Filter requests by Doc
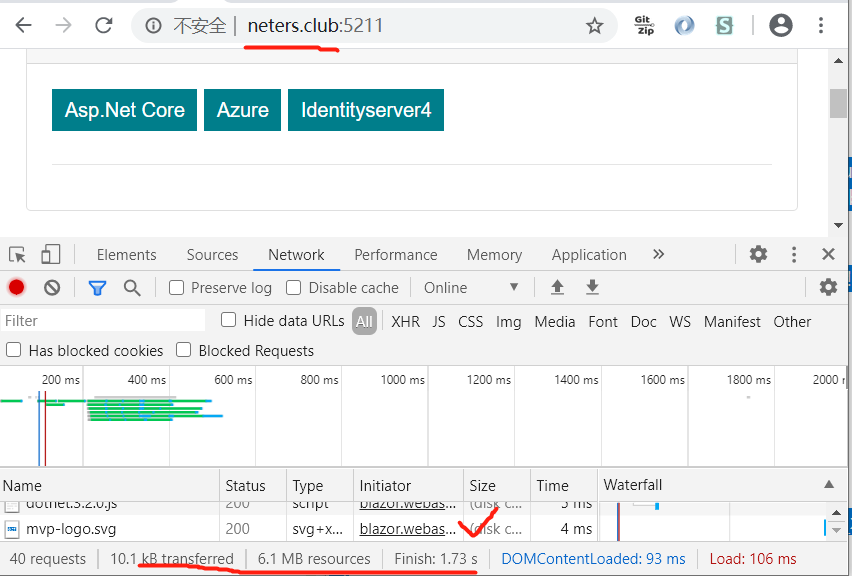The width and height of the screenshot is (852, 576). tap(643, 322)
